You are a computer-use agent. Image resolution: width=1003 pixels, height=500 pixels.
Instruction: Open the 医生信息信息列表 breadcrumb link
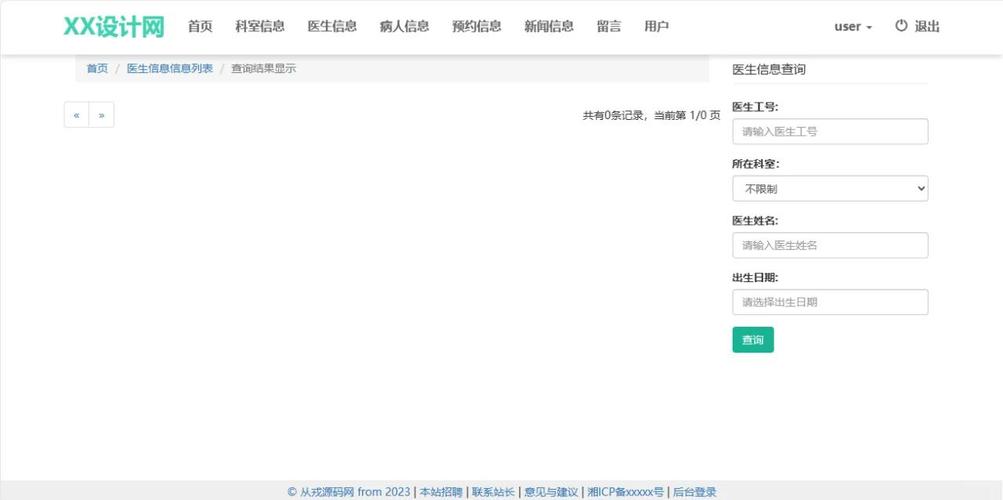[170, 68]
